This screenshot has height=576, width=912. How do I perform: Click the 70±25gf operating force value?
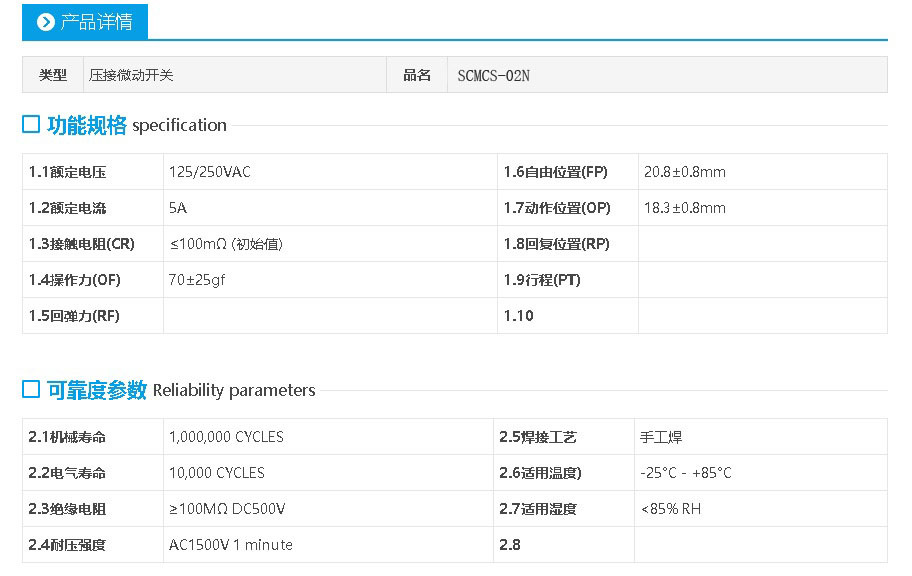[x=197, y=280]
